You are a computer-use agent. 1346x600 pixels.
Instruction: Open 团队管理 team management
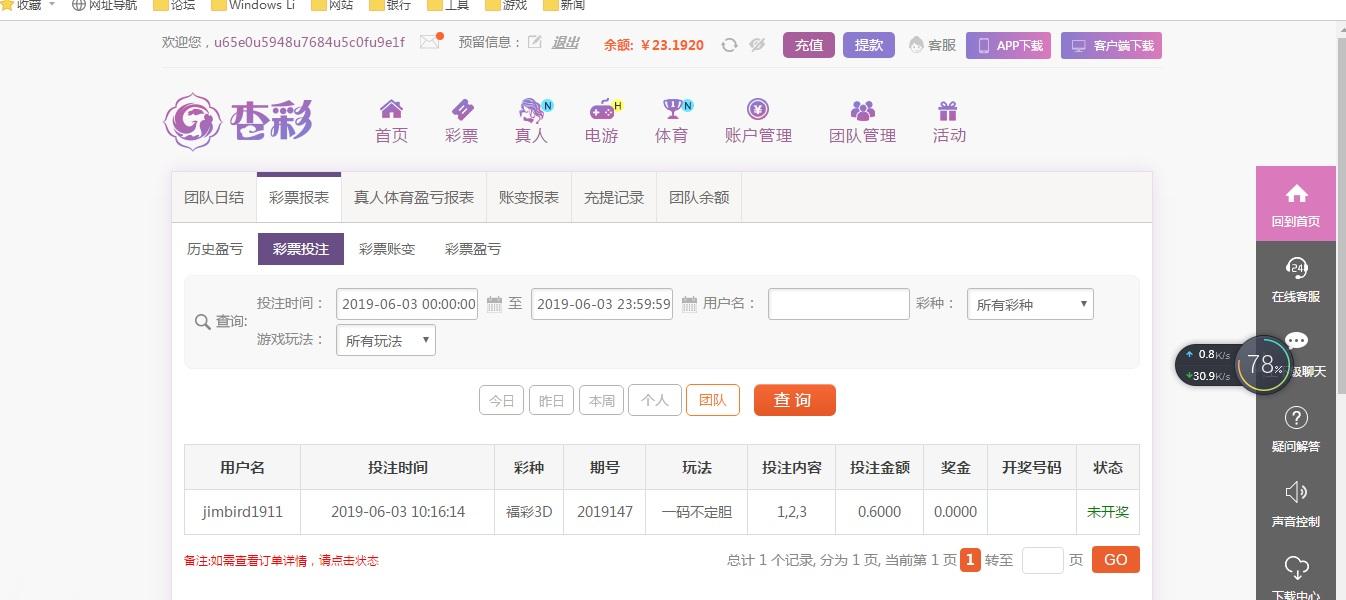click(862, 122)
